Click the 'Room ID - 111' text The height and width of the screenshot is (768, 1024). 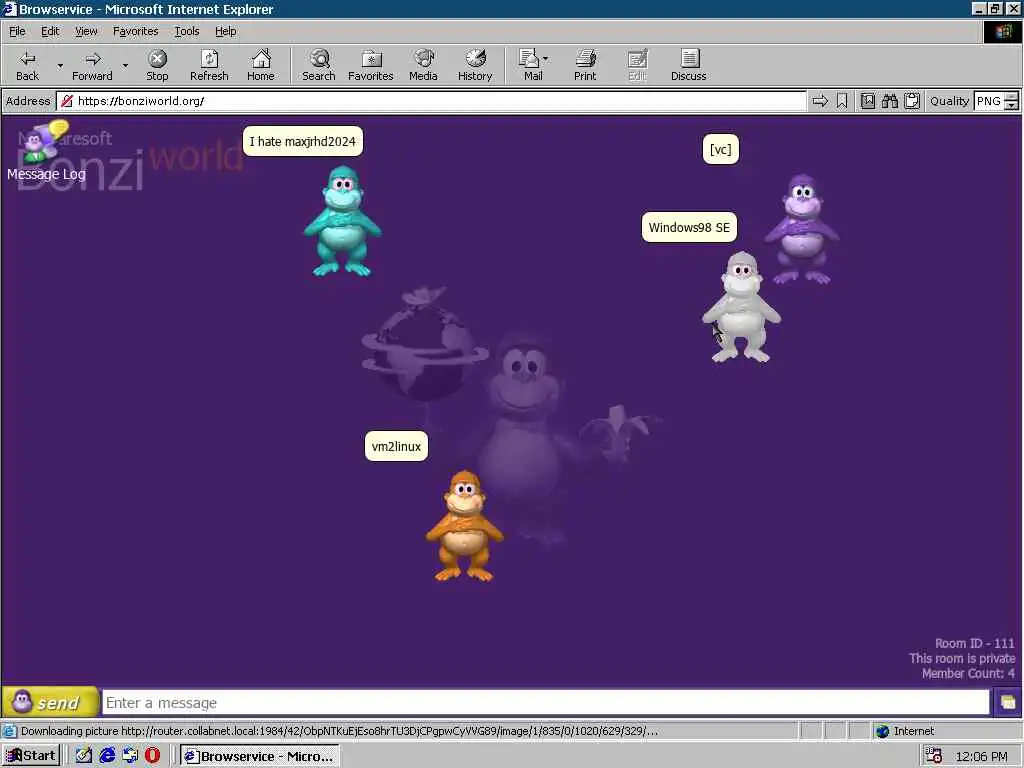tap(974, 643)
